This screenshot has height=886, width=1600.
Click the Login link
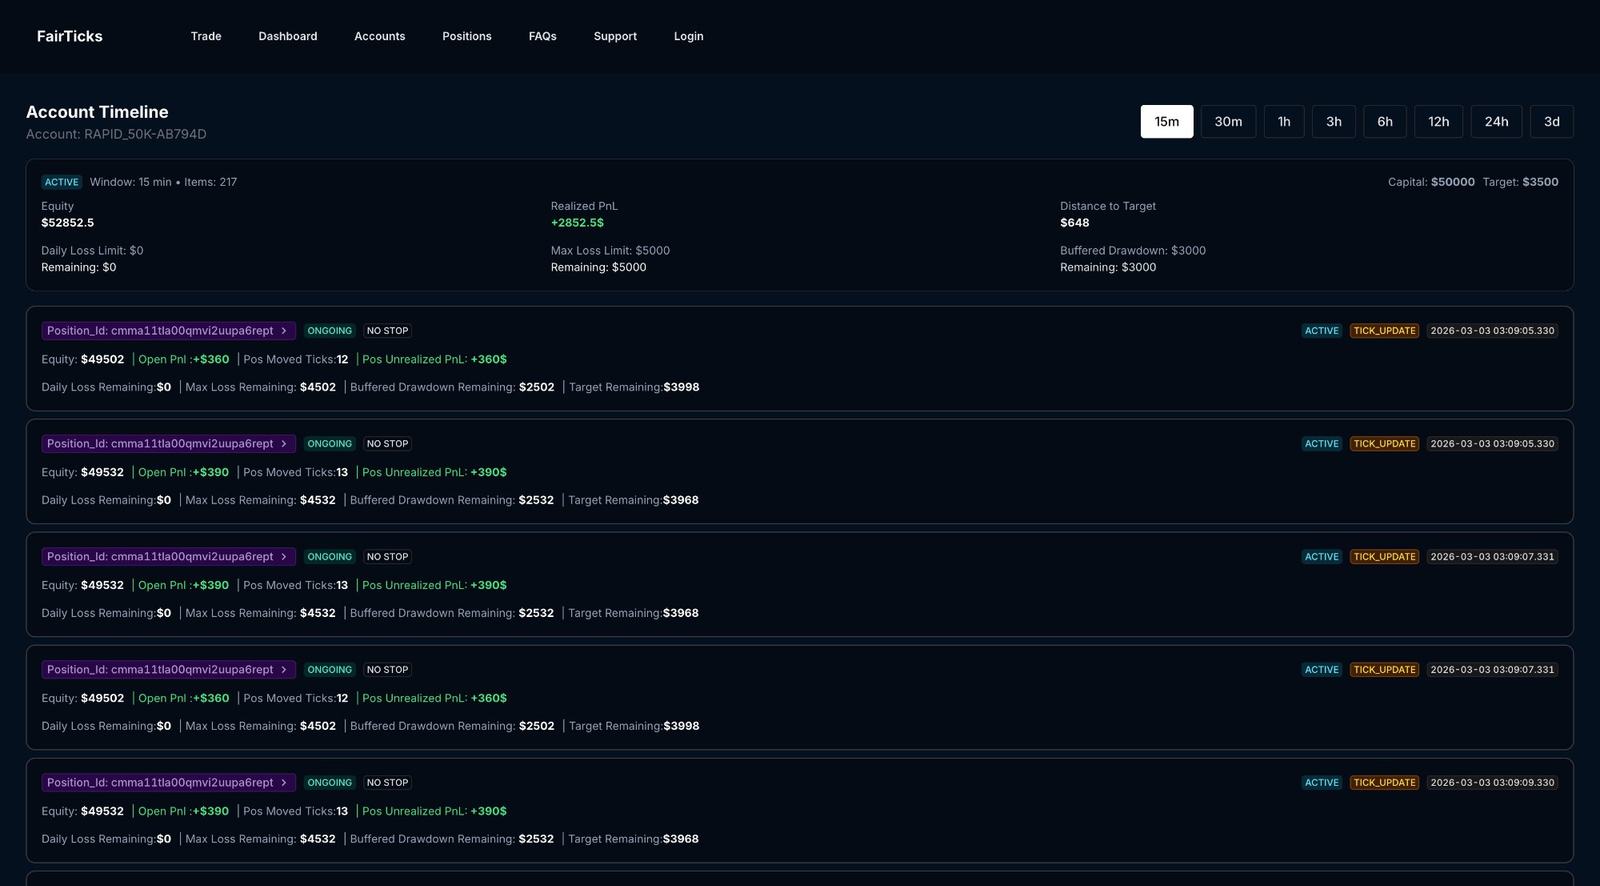tap(689, 36)
